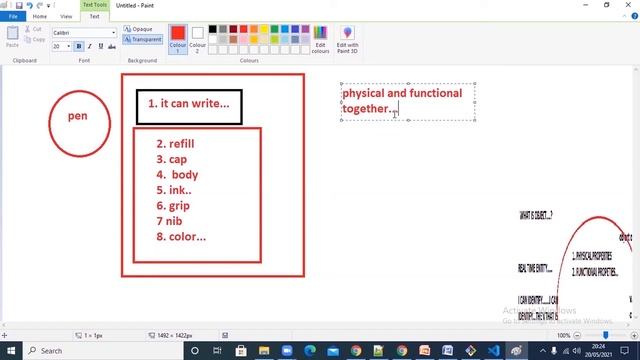Screen dimensions: 640x360
Task: Click the Save icon in the quick access toolbar
Action: click(x=19, y=5)
